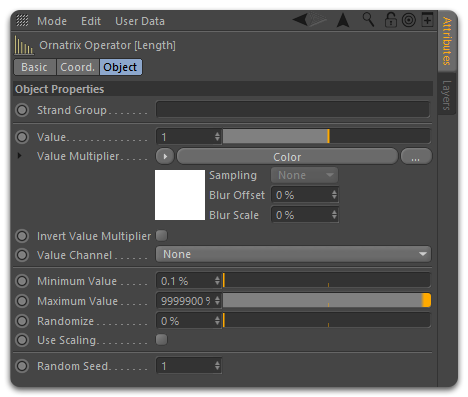The height and width of the screenshot is (397, 468).
Task: Toggle animation dot for Random Seed
Action: pyautogui.click(x=22, y=366)
